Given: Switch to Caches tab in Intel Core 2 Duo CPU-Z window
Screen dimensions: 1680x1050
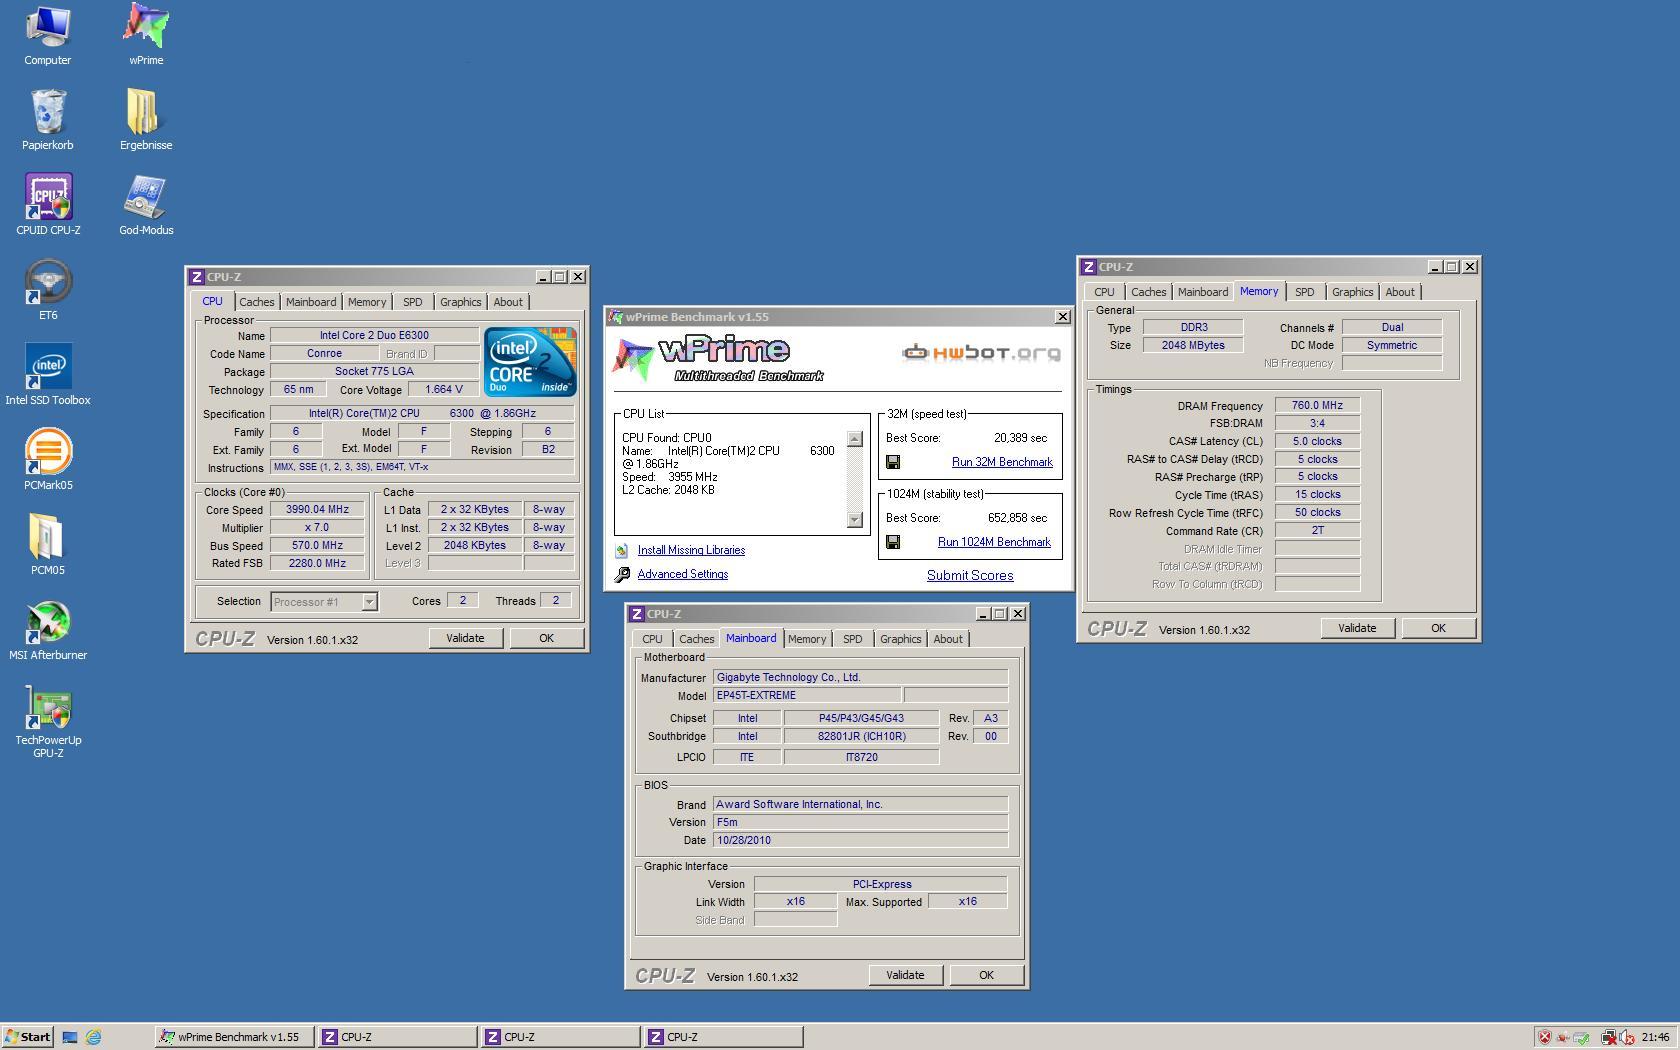Looking at the screenshot, I should [256, 302].
